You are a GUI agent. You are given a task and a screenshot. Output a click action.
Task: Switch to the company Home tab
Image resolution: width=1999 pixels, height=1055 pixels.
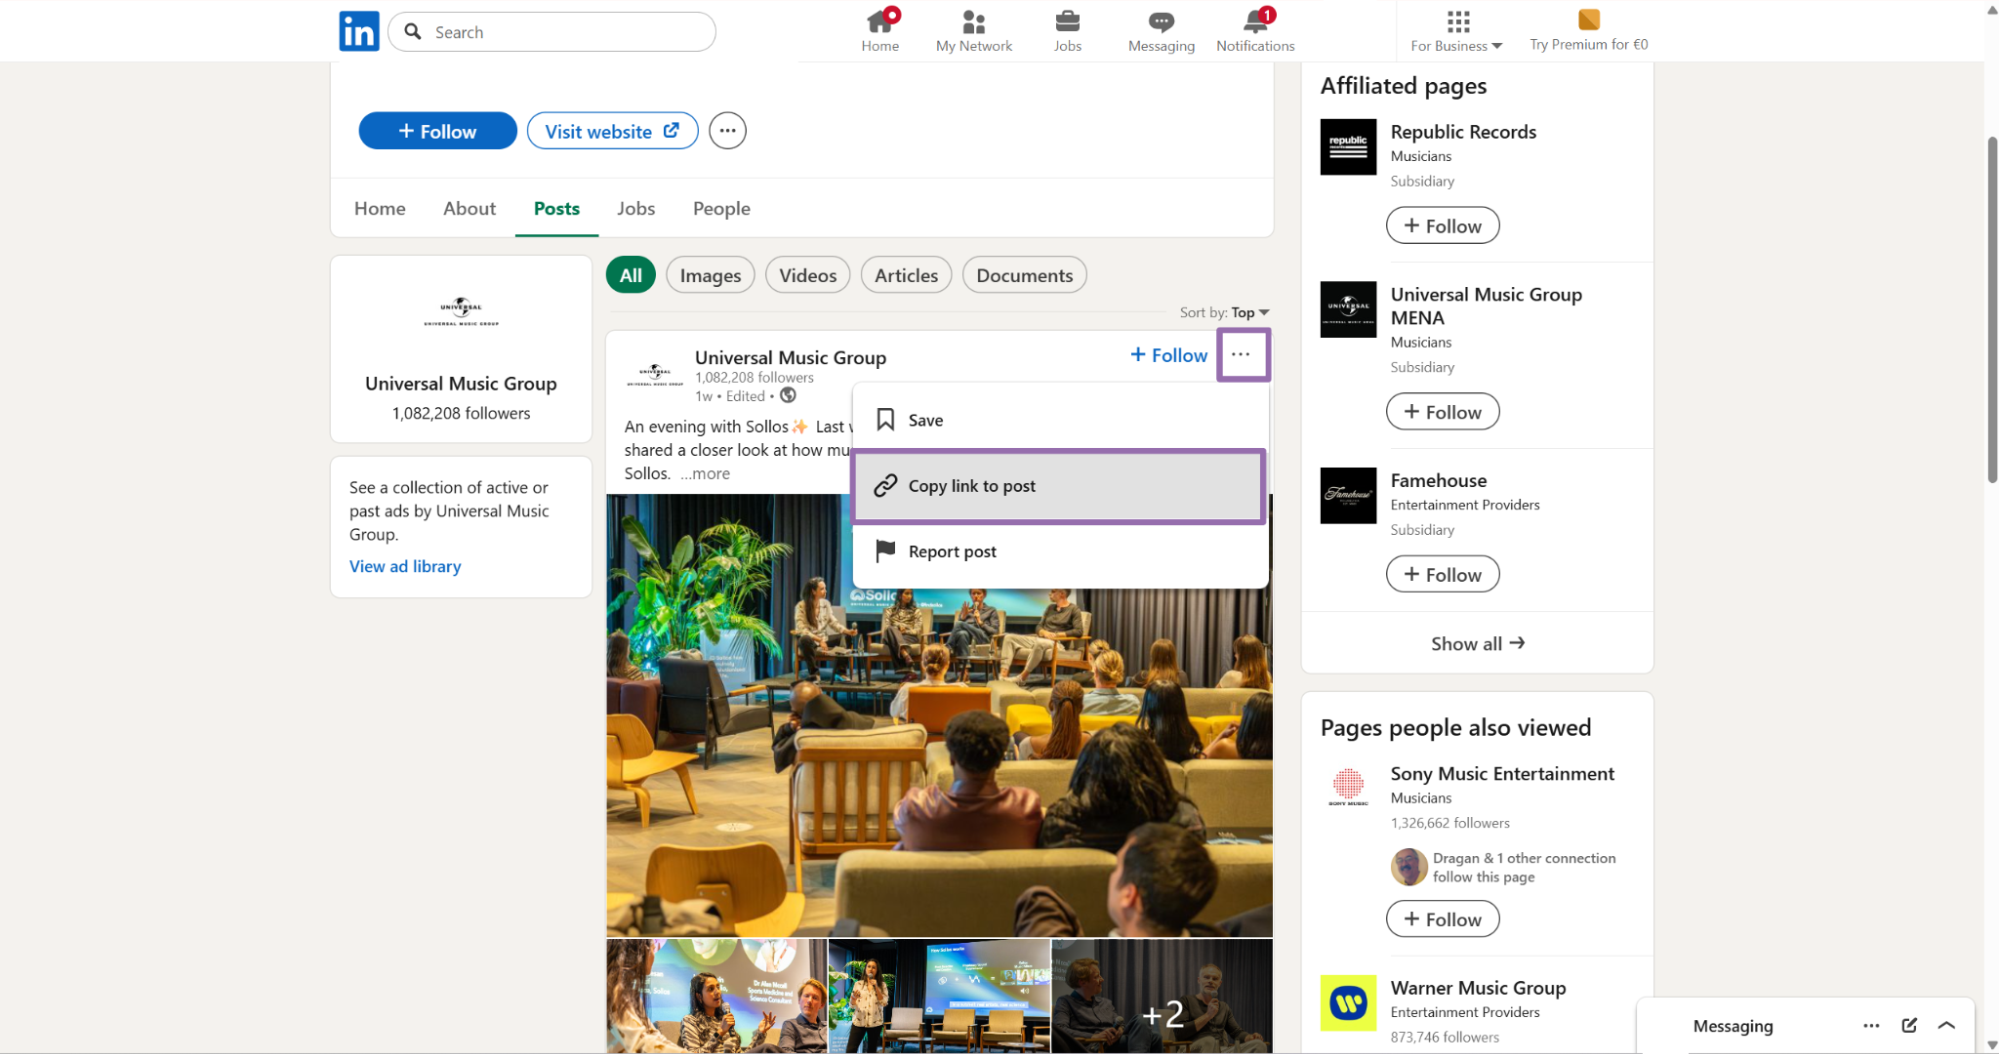click(379, 208)
